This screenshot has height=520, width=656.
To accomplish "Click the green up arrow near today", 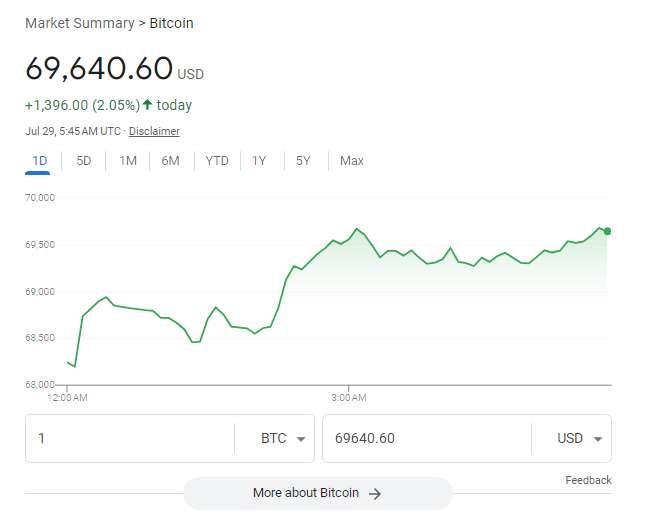I will [148, 105].
